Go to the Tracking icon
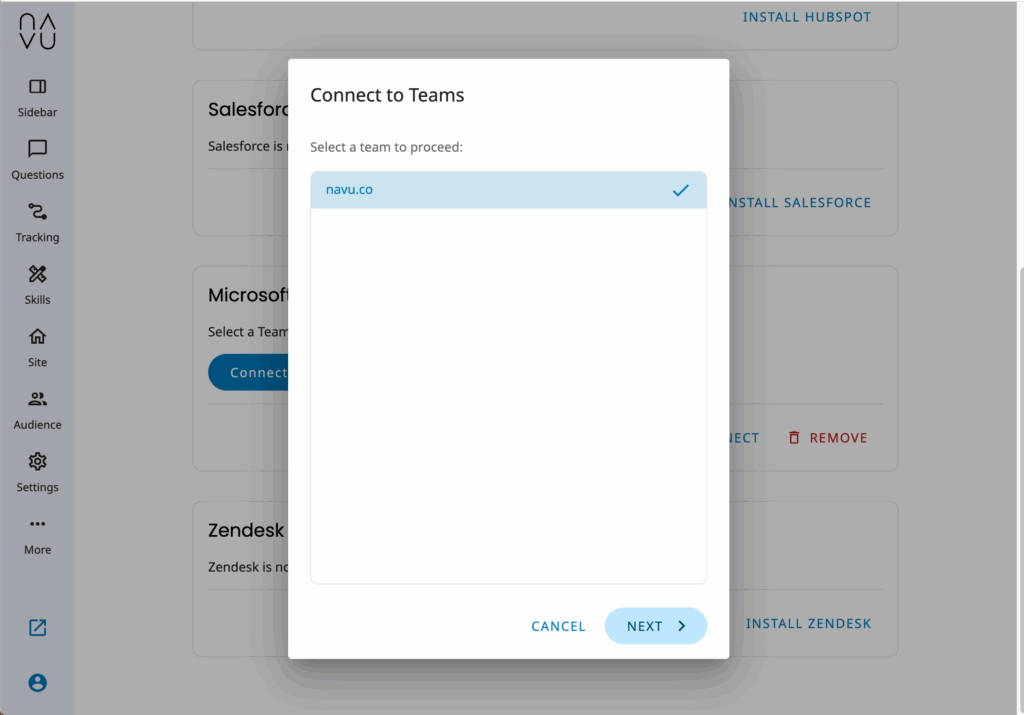1024x715 pixels. point(37,212)
